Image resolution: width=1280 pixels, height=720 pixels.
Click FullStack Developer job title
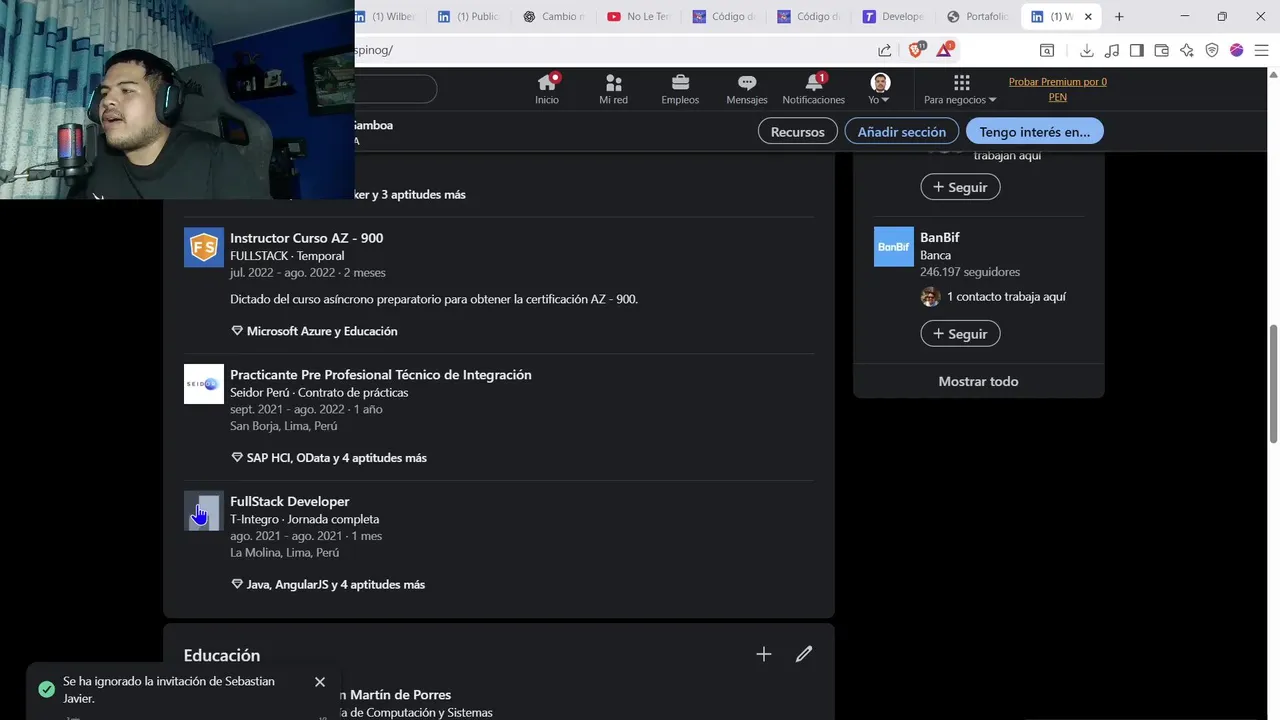289,502
